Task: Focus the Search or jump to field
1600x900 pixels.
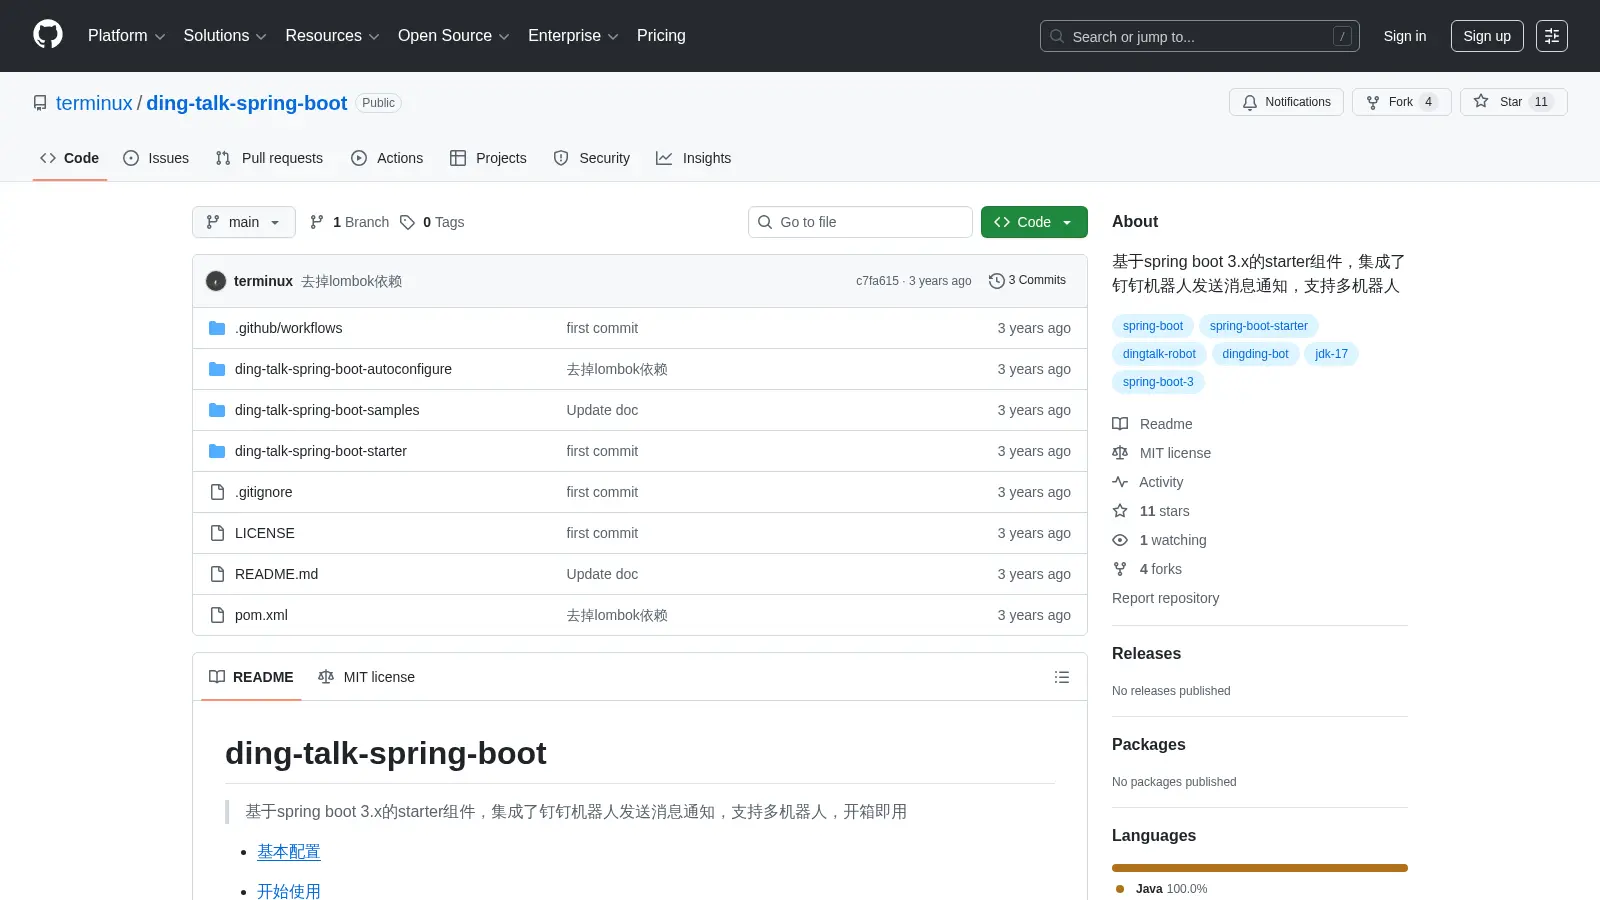Action: [x=1200, y=36]
